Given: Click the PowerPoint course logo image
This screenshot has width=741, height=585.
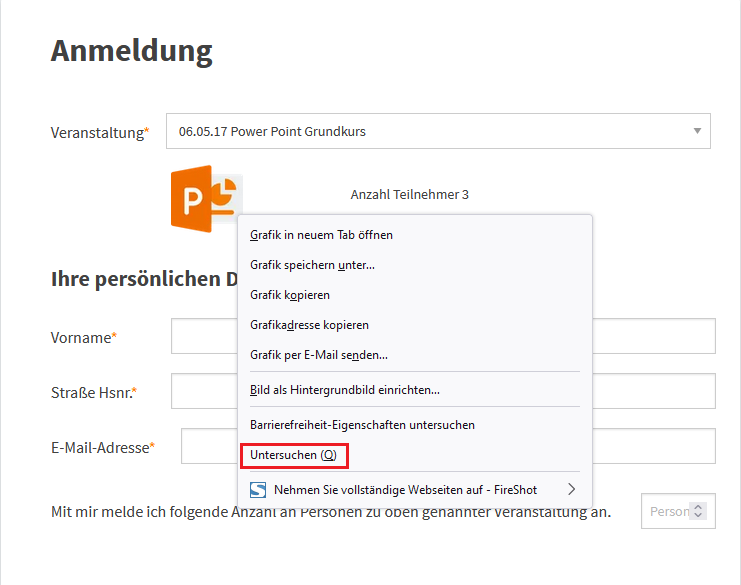Looking at the screenshot, I should 204,198.
